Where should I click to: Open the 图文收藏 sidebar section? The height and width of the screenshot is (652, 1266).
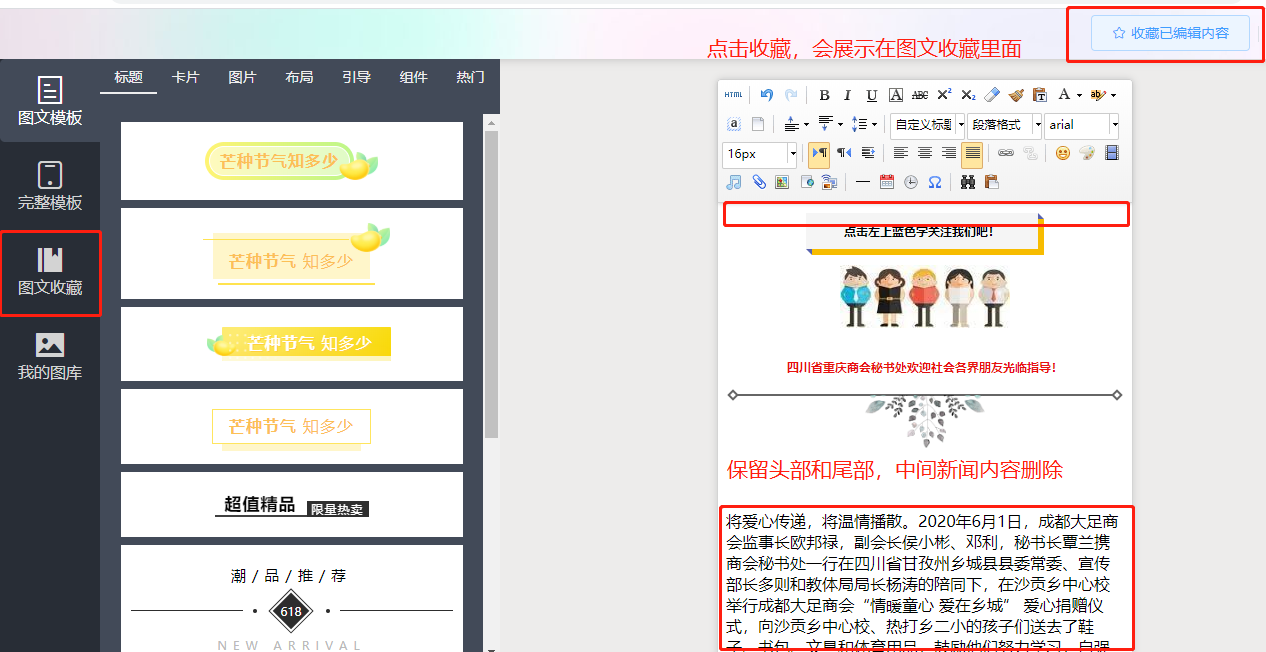click(x=50, y=273)
